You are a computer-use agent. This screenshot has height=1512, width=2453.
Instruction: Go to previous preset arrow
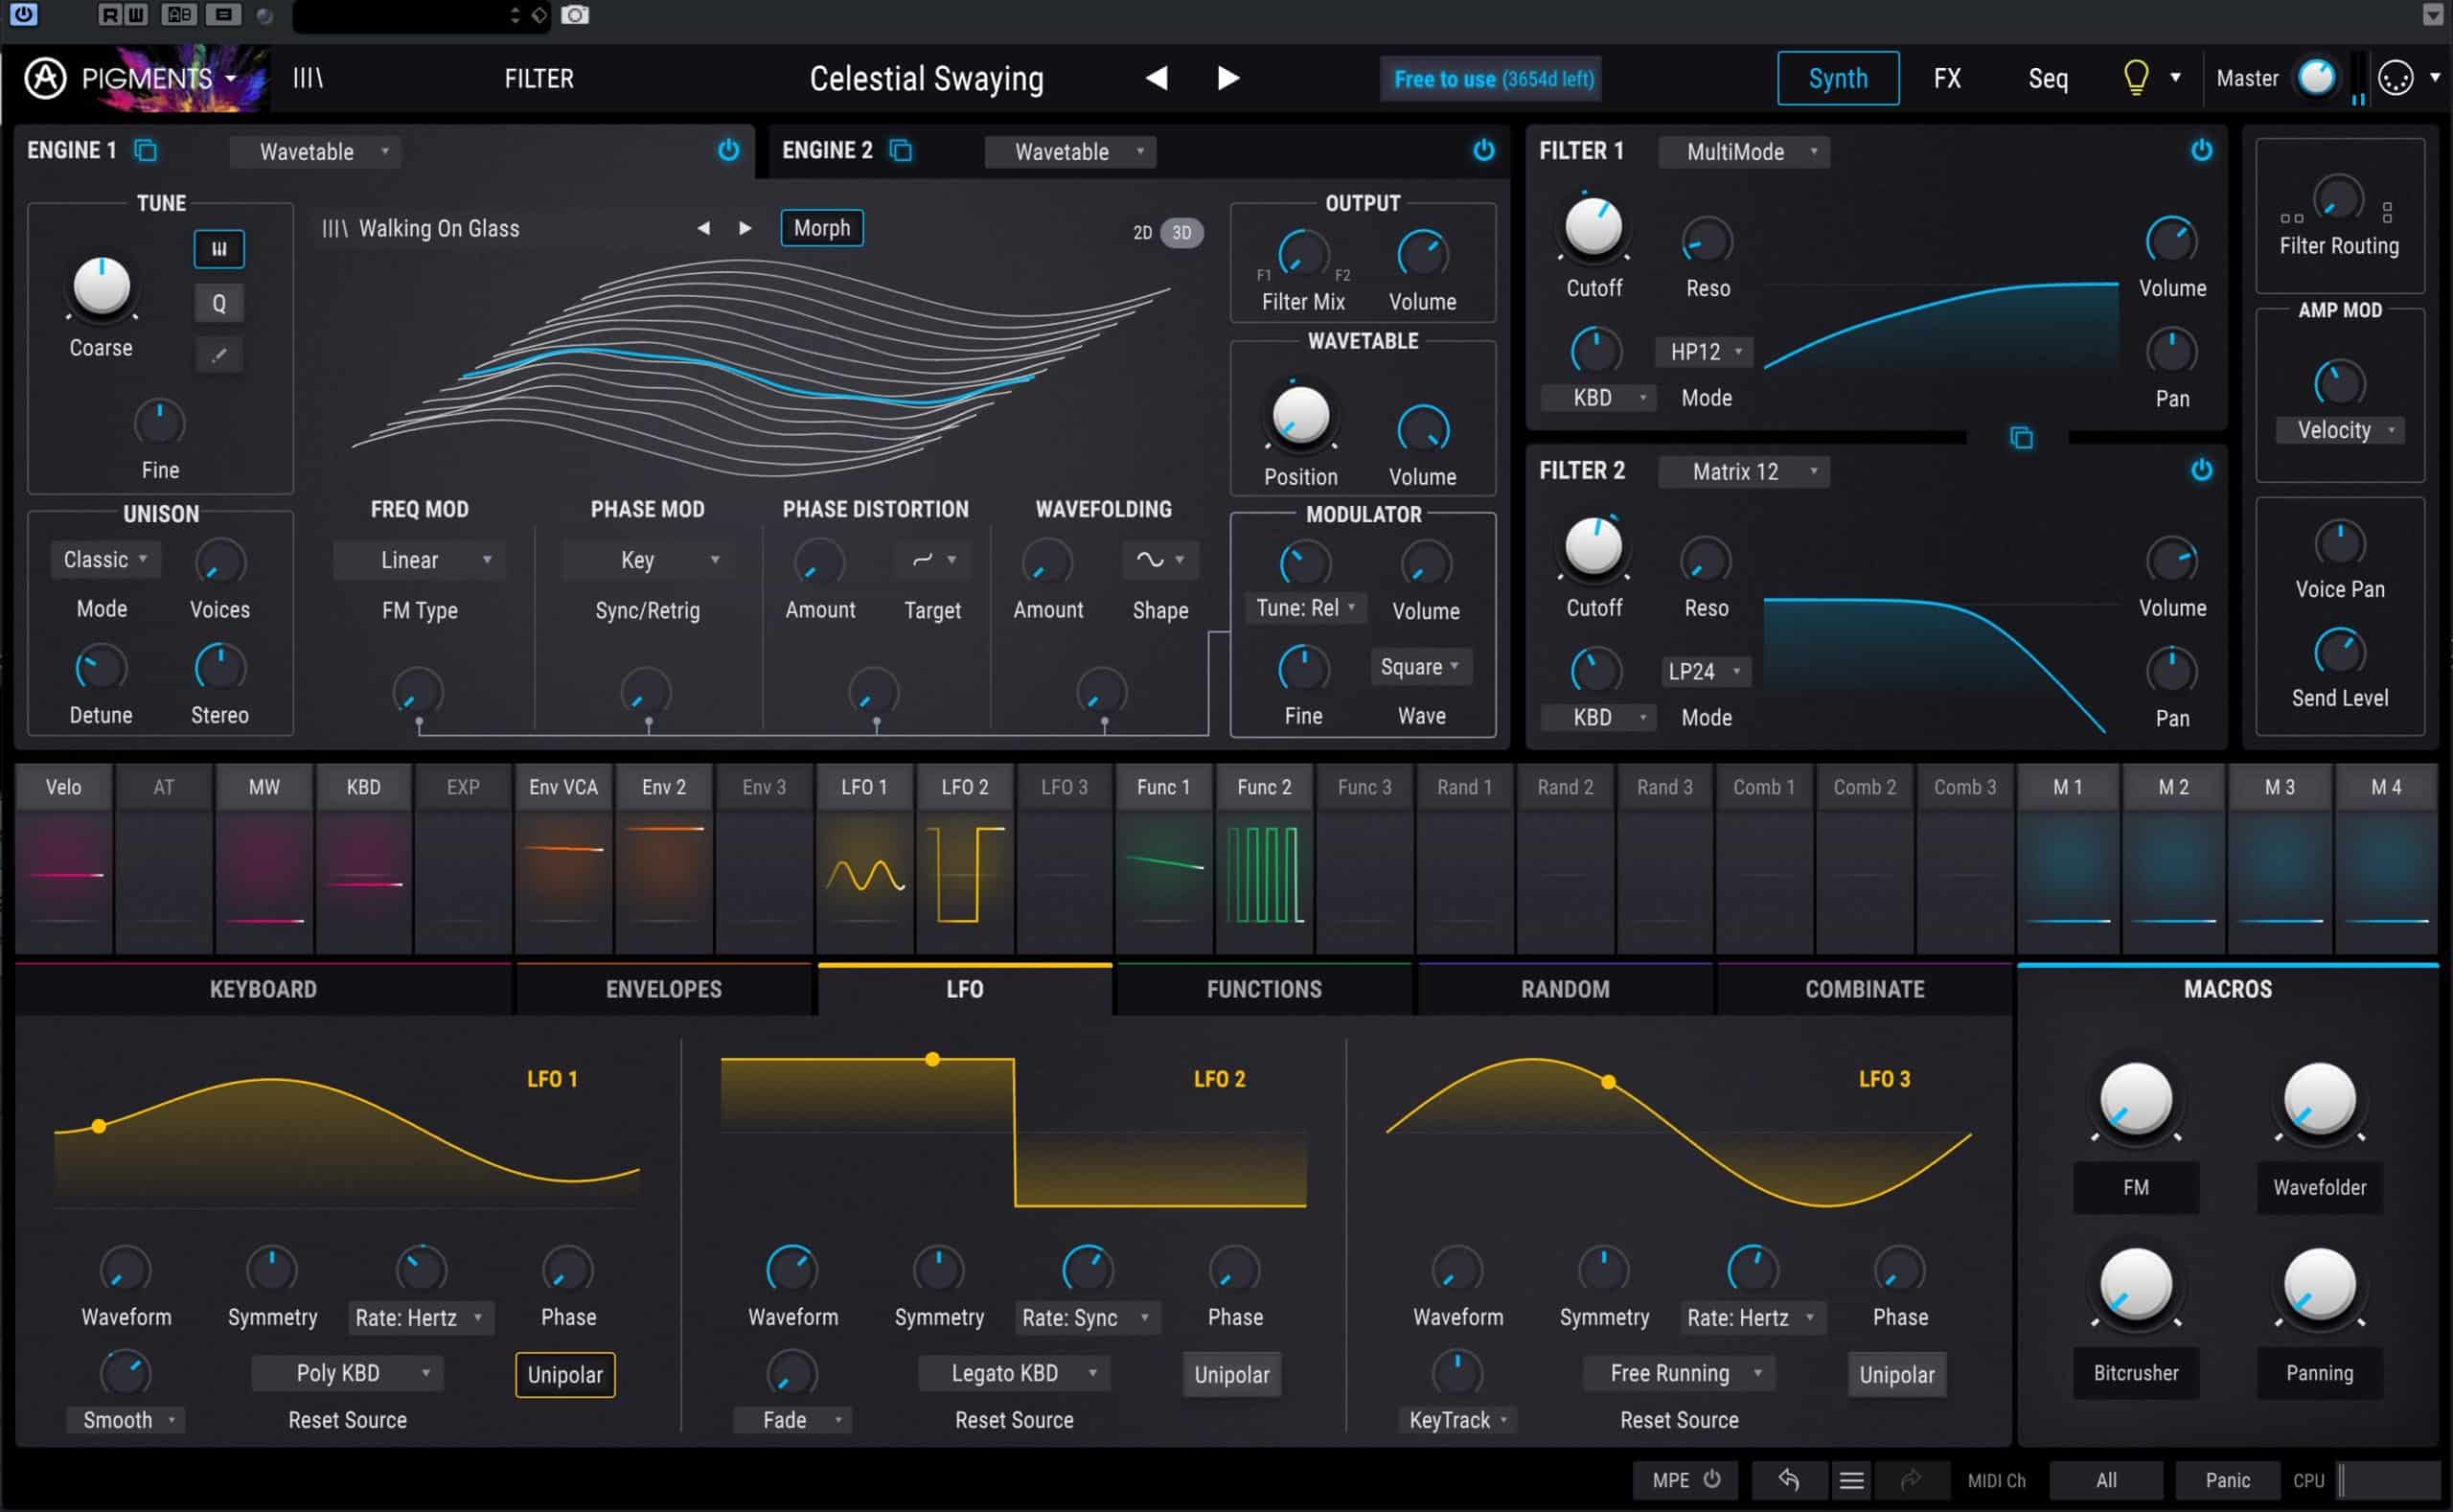[x=1157, y=78]
